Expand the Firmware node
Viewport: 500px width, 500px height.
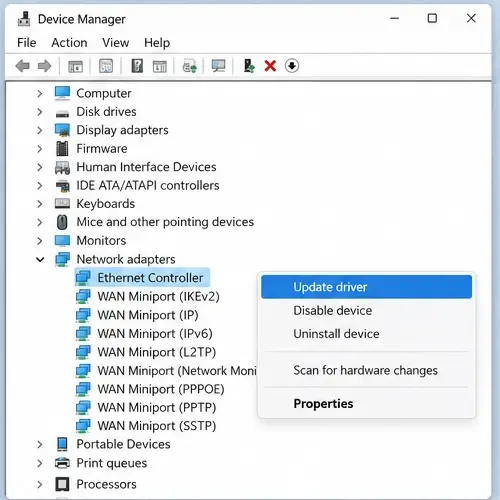point(40,149)
